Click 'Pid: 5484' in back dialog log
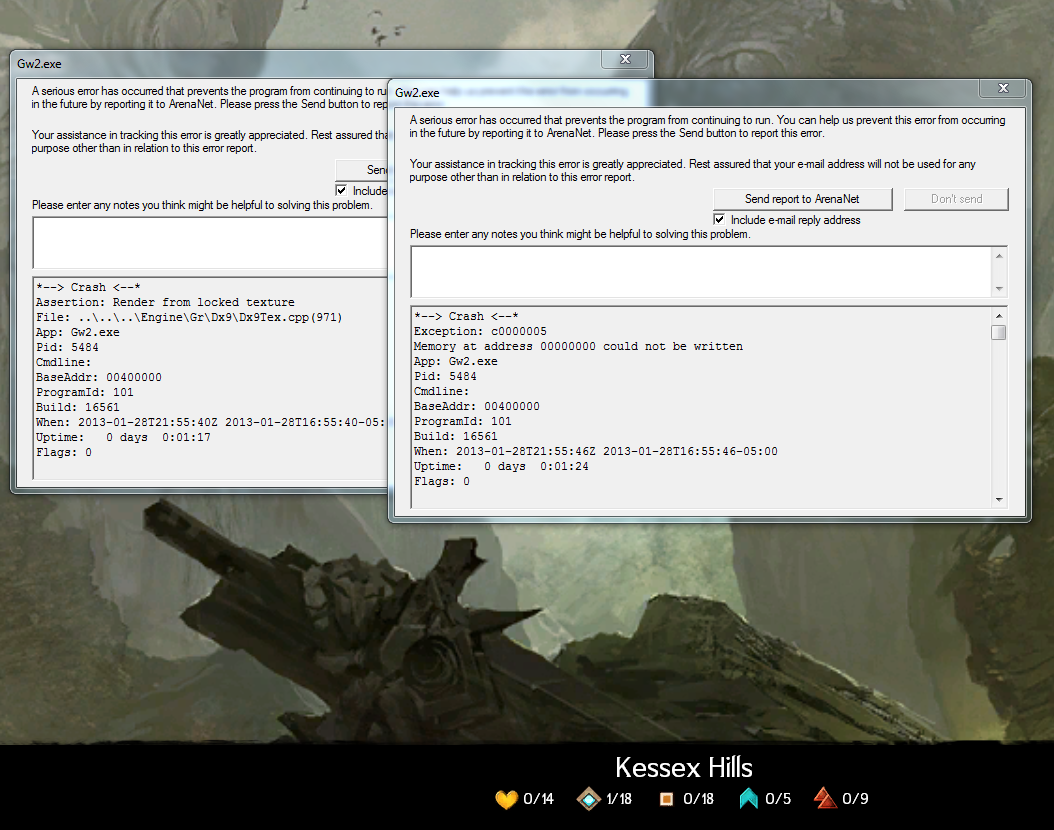 point(67,347)
